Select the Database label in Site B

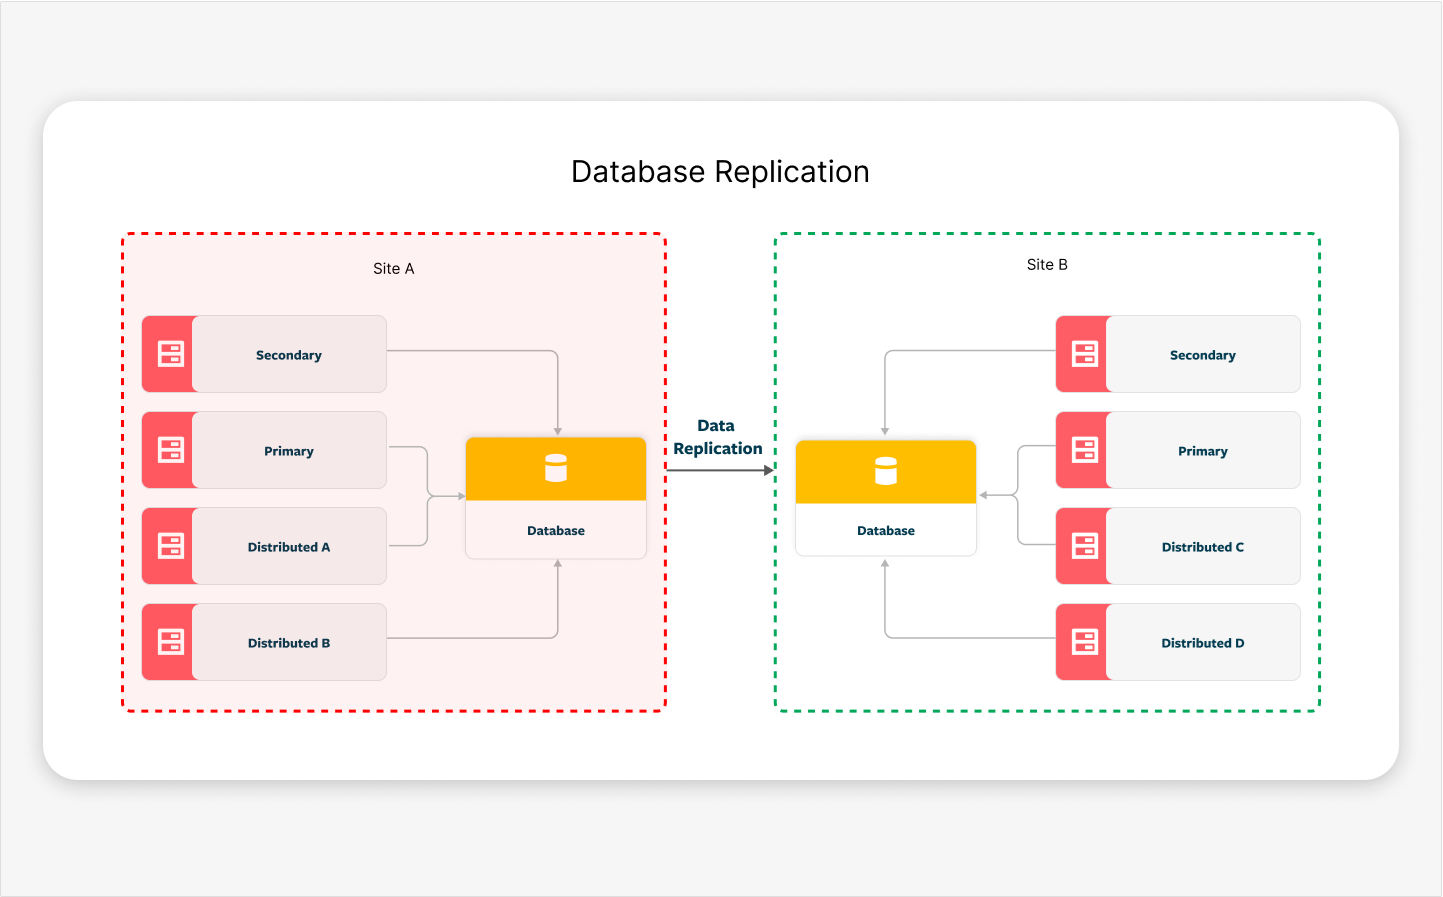click(886, 531)
